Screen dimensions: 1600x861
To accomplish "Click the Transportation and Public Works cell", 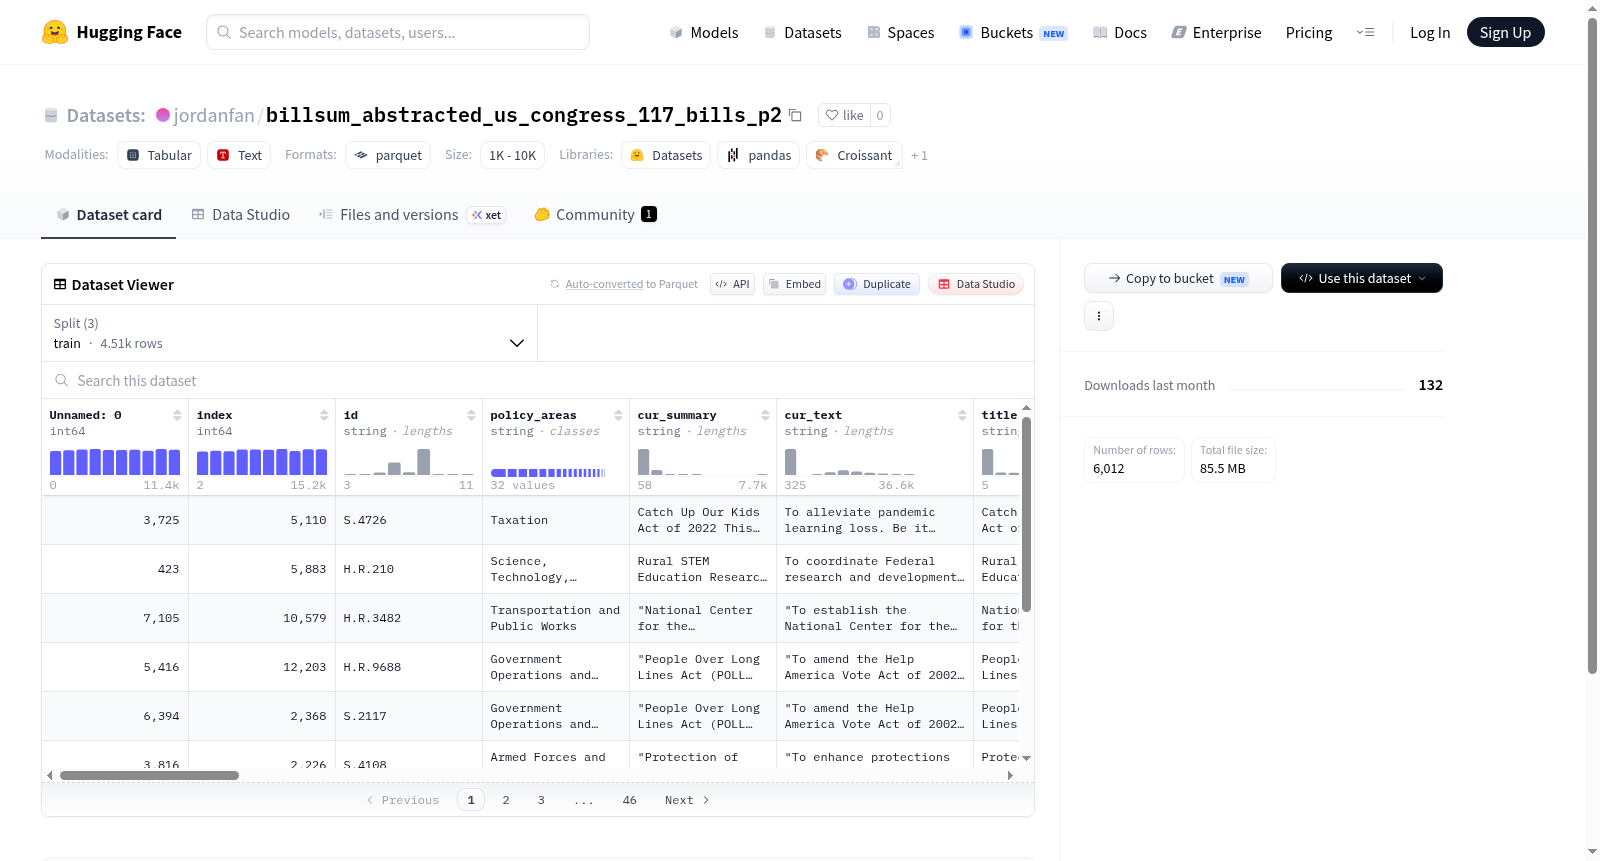I will (555, 618).
